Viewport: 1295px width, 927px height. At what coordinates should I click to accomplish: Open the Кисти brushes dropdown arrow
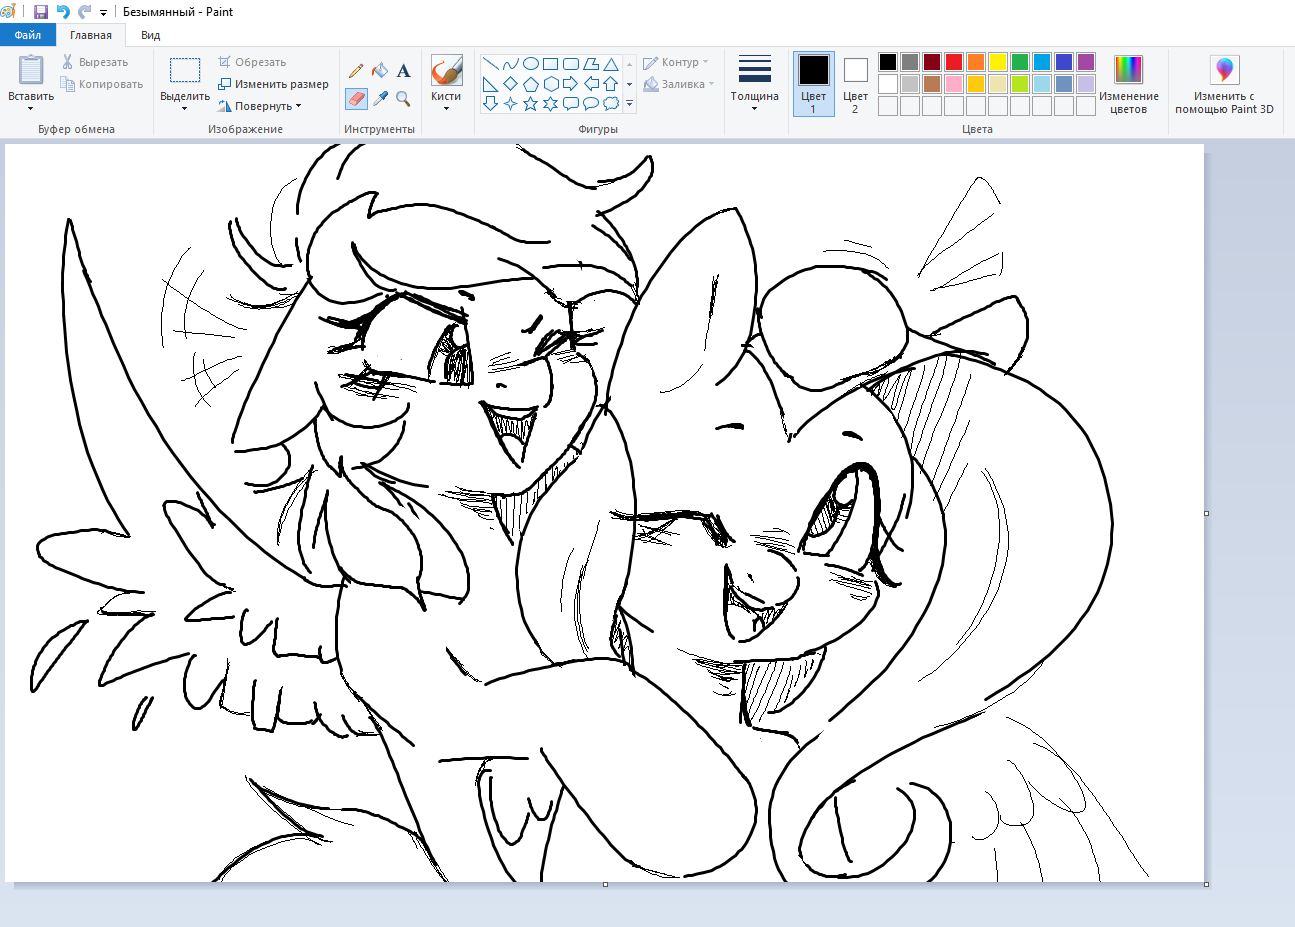(x=446, y=108)
